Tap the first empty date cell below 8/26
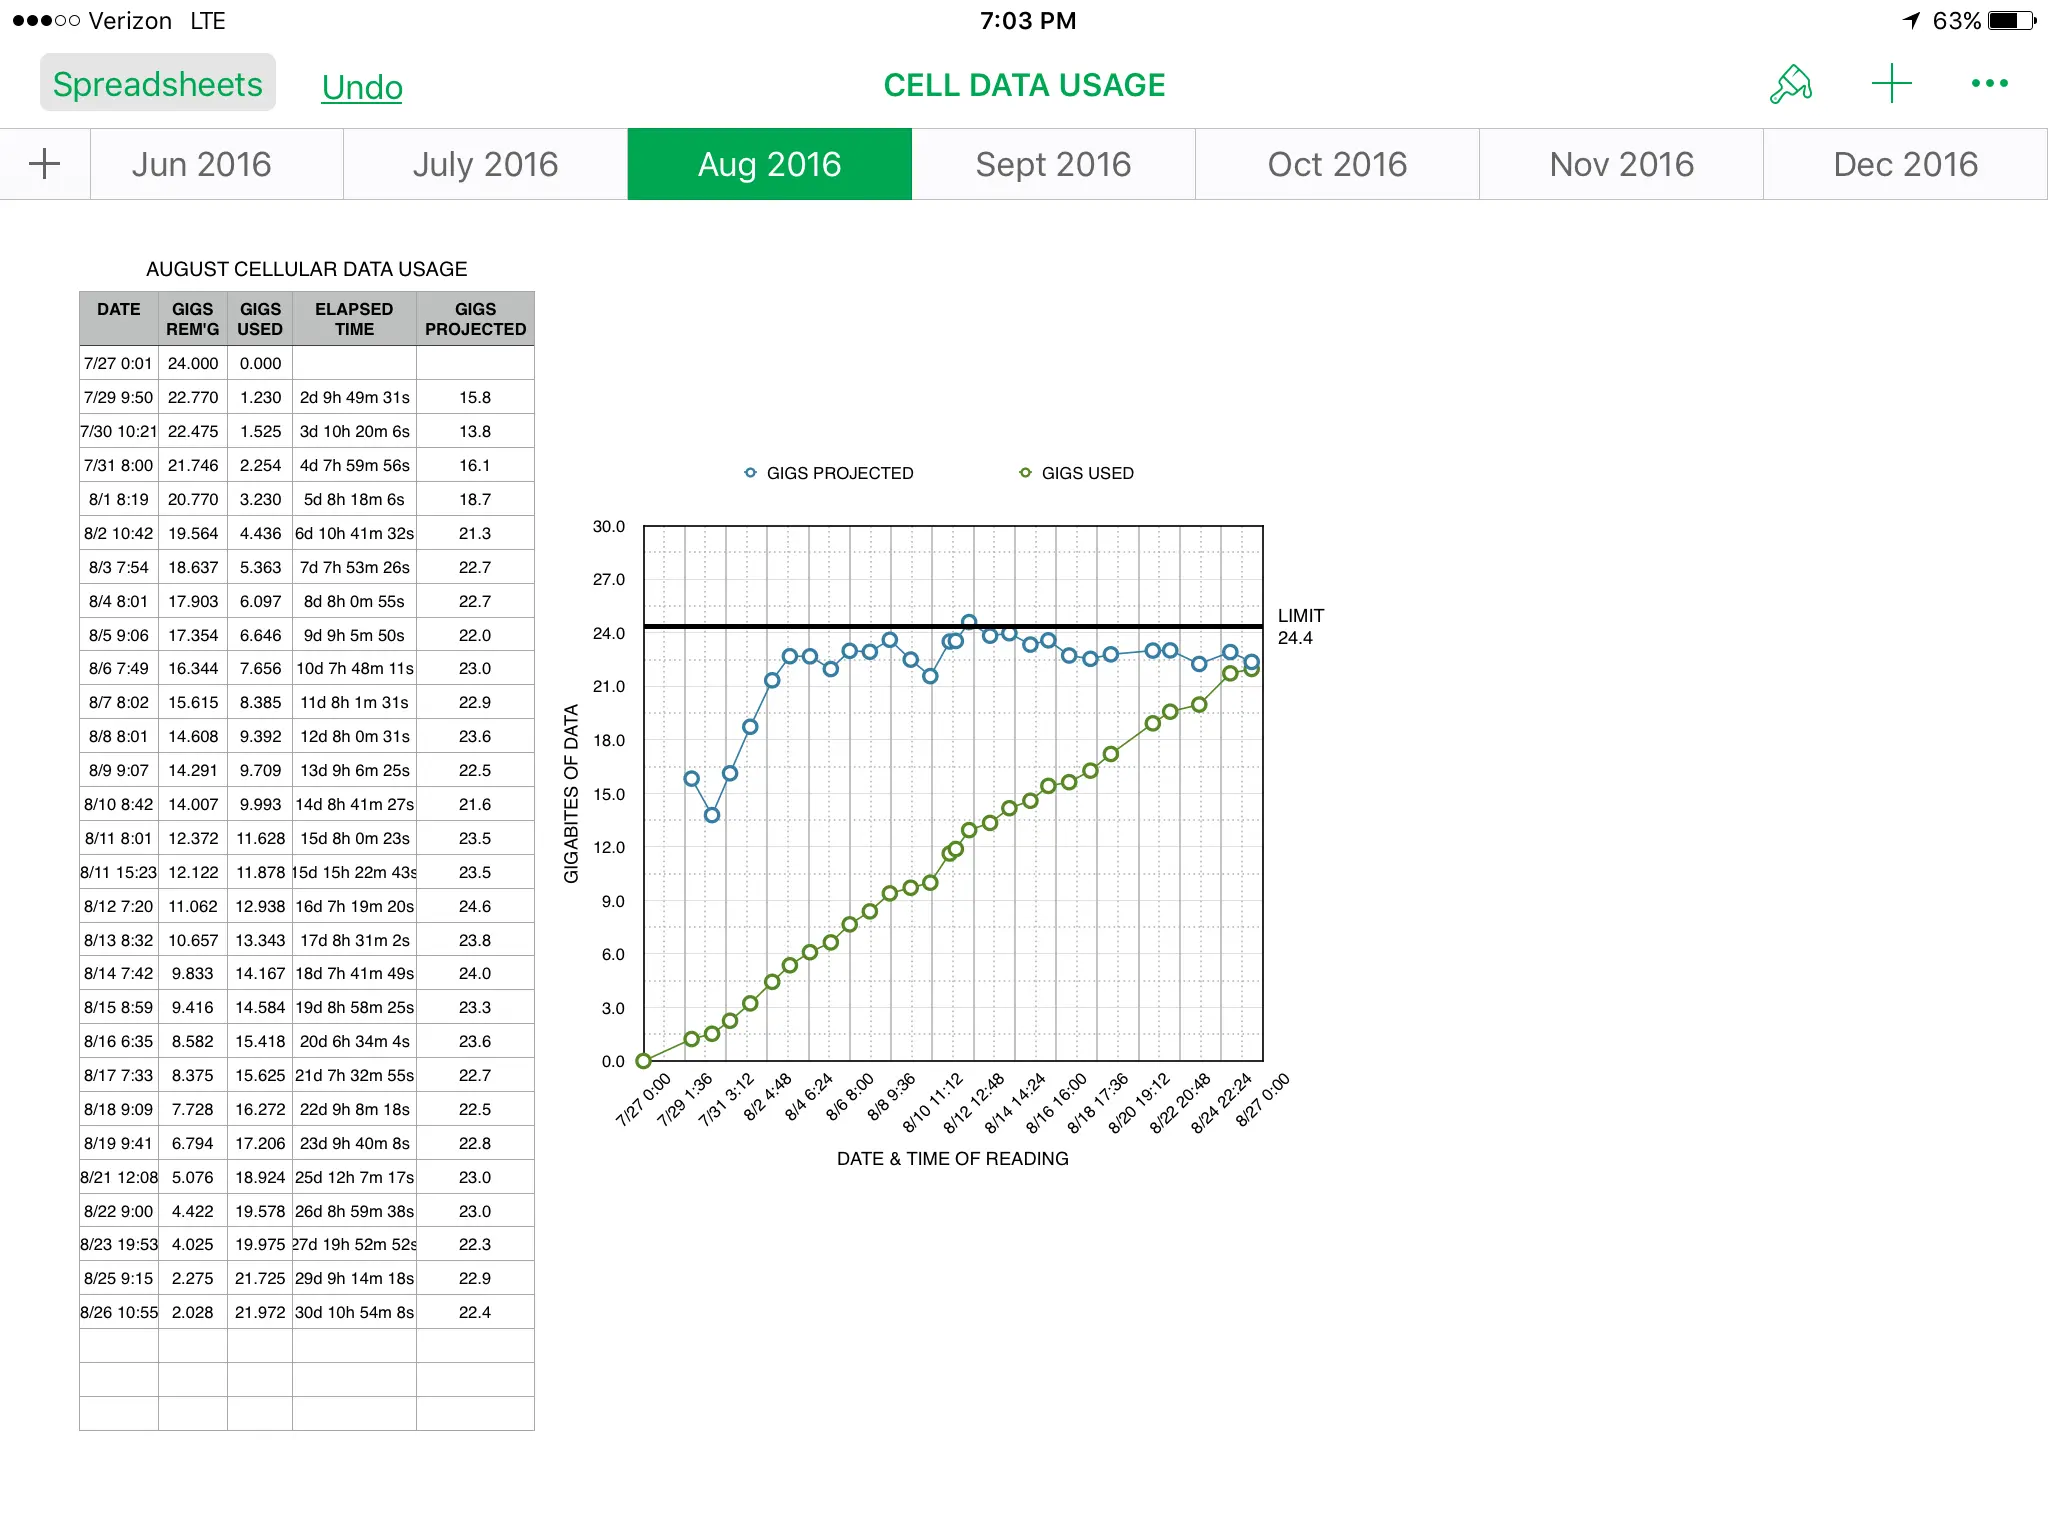Image resolution: width=2048 pixels, height=1536 pixels. click(118, 1346)
